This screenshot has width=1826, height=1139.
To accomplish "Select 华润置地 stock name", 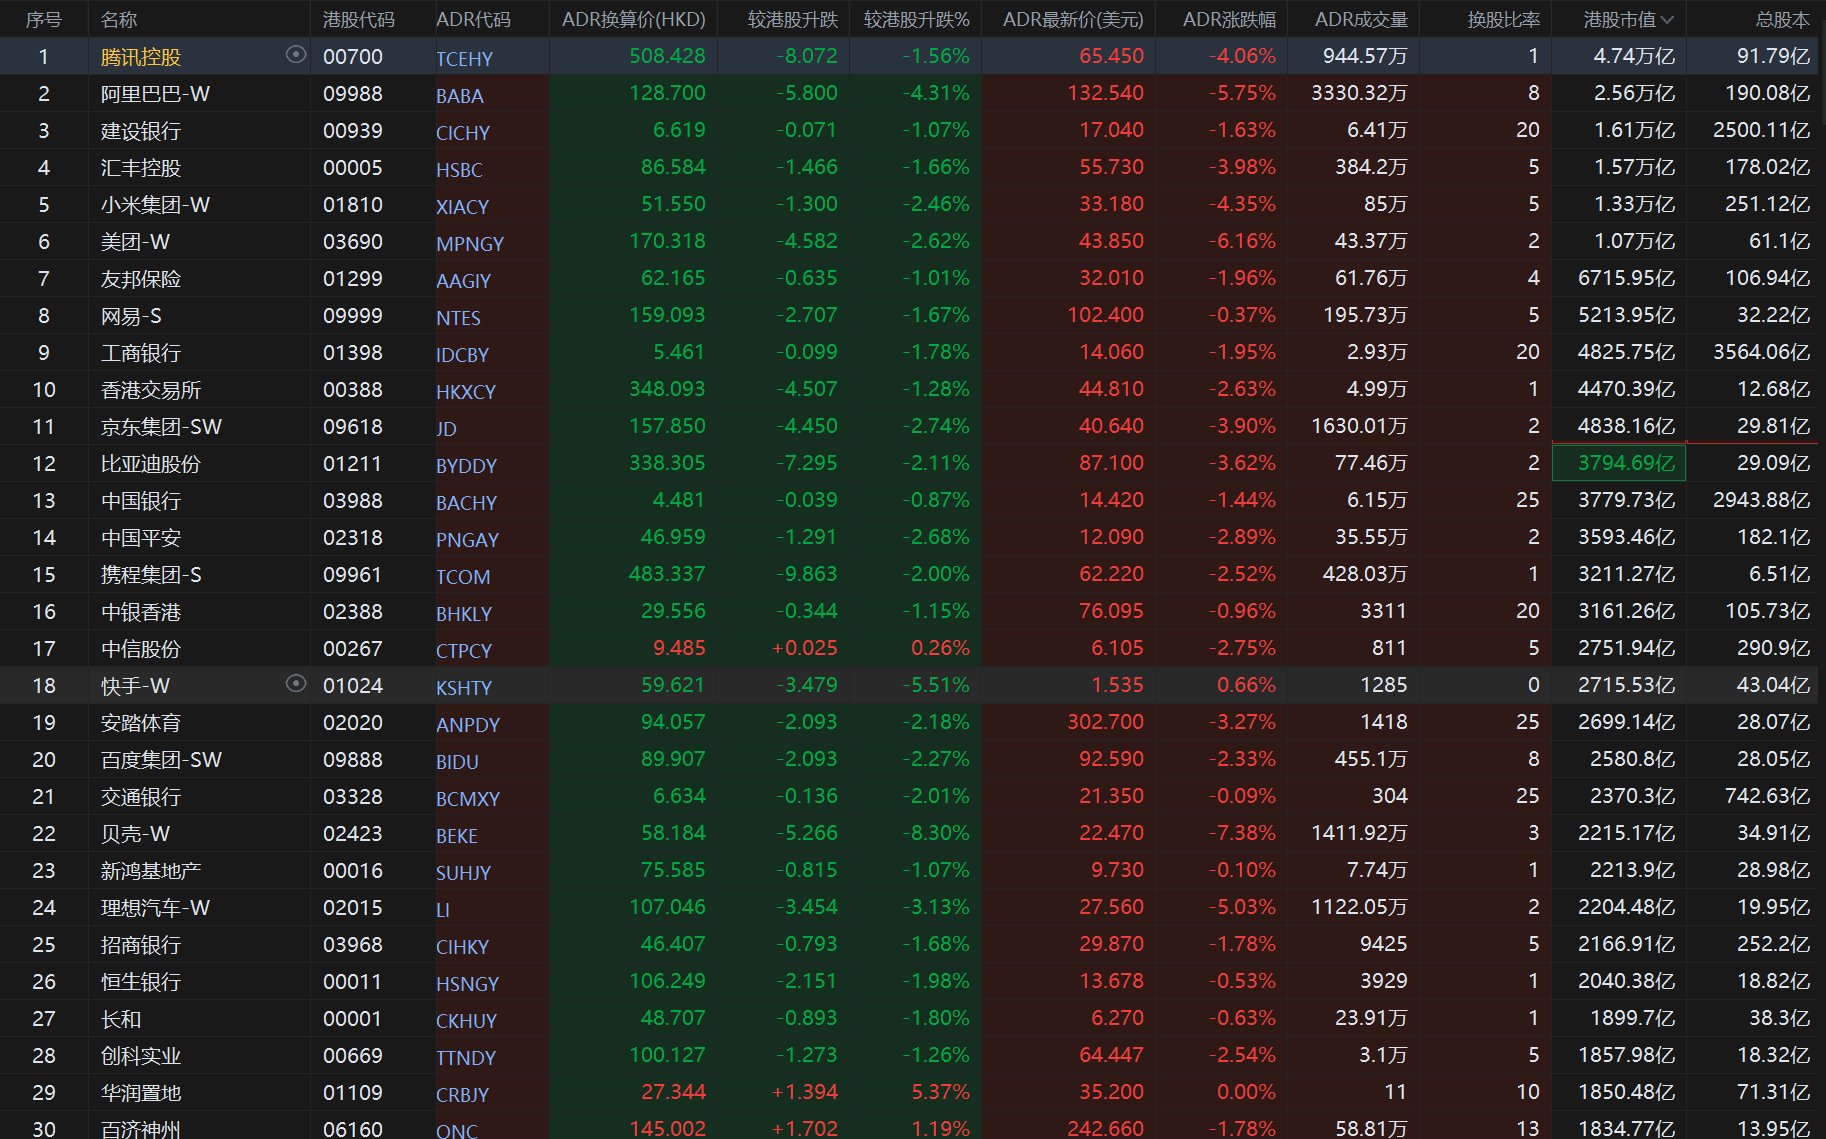I will (x=141, y=1093).
